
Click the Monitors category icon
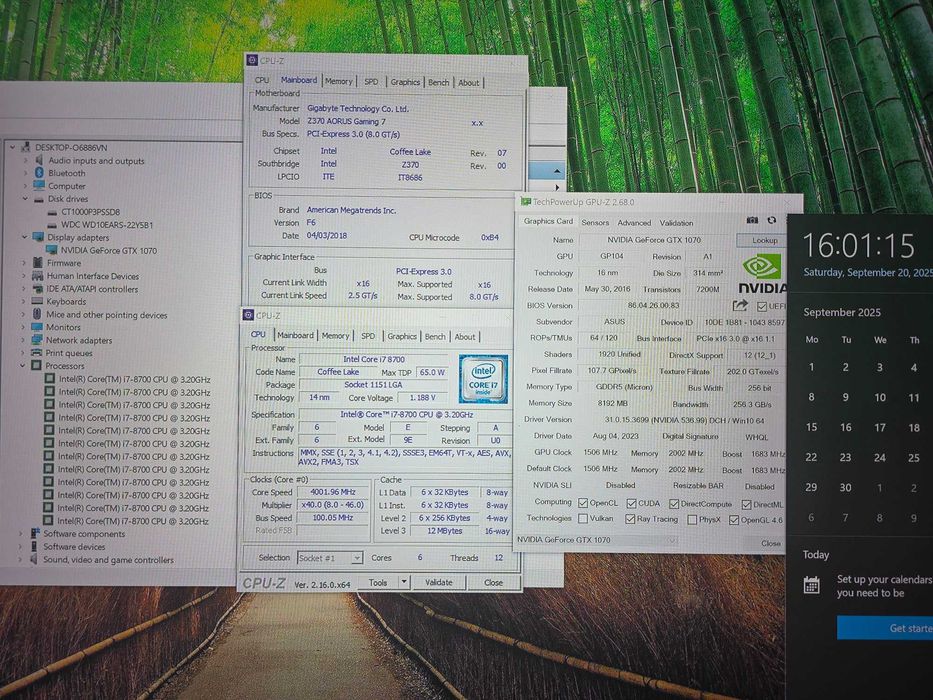coord(37,327)
